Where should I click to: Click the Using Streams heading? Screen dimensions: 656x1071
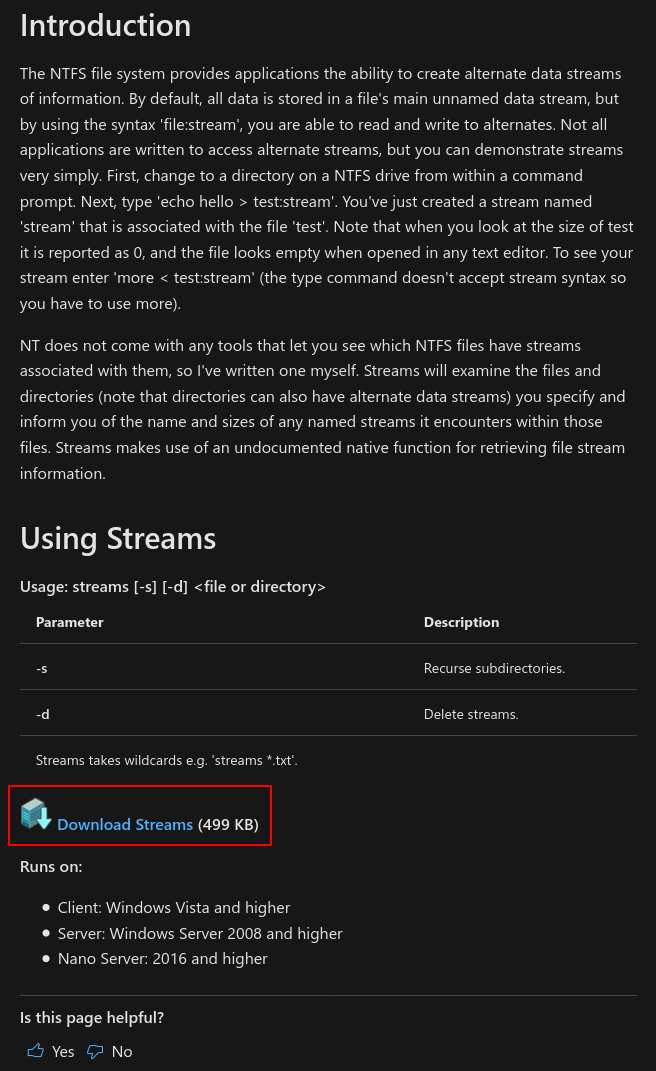[x=118, y=539]
